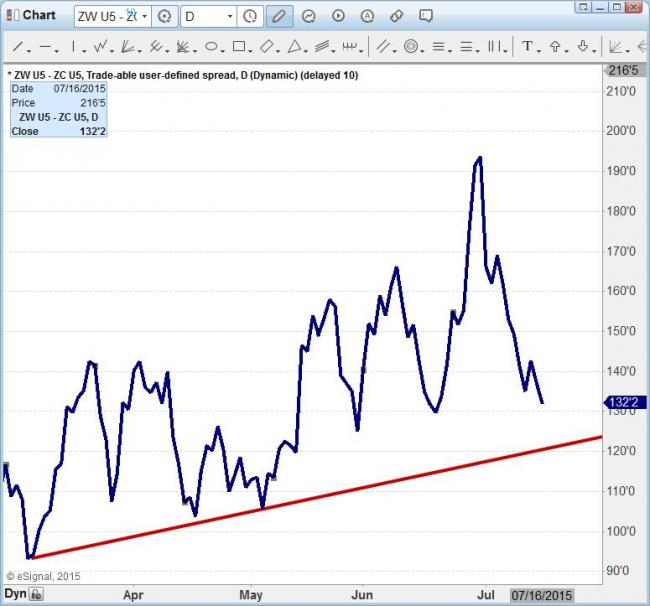The height and width of the screenshot is (606, 650).
Task: Select the Fibonacci retracement lines tool
Action: (x=439, y=46)
